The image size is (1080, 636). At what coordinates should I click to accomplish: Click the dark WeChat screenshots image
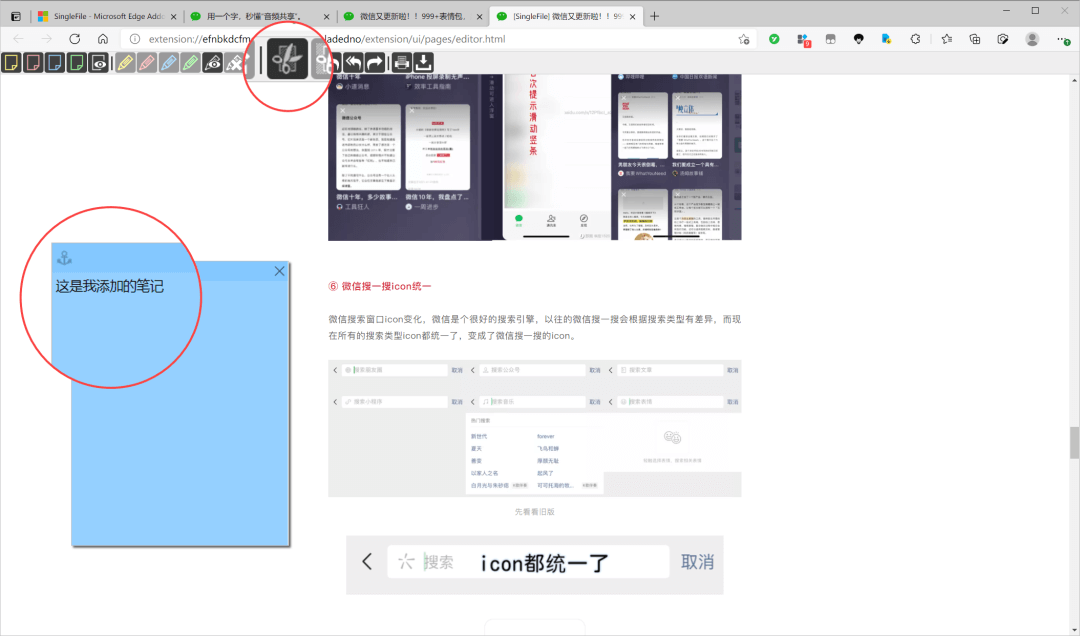point(534,157)
